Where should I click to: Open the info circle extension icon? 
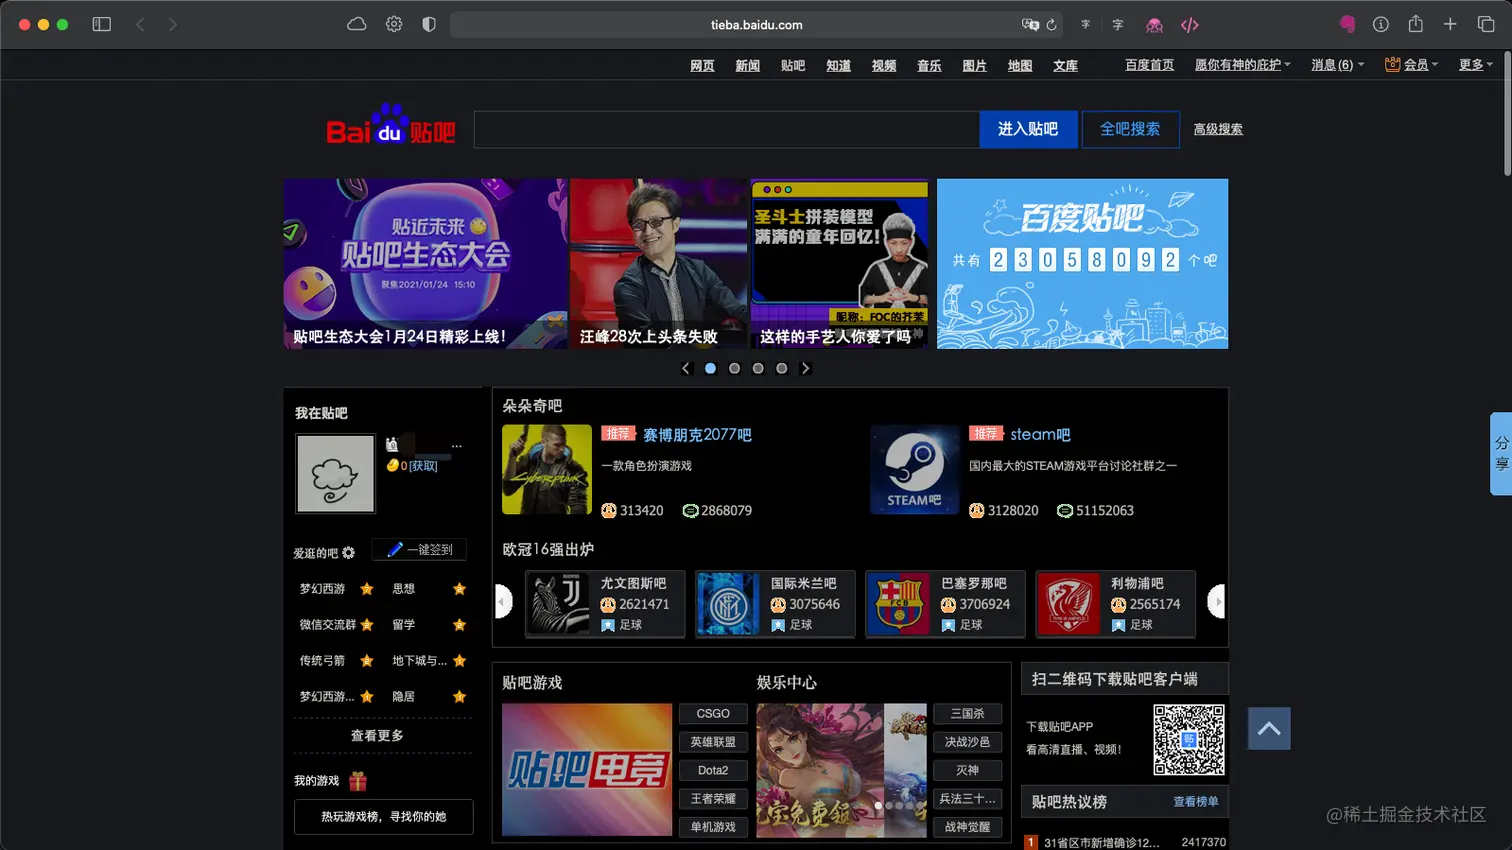[x=1381, y=24]
